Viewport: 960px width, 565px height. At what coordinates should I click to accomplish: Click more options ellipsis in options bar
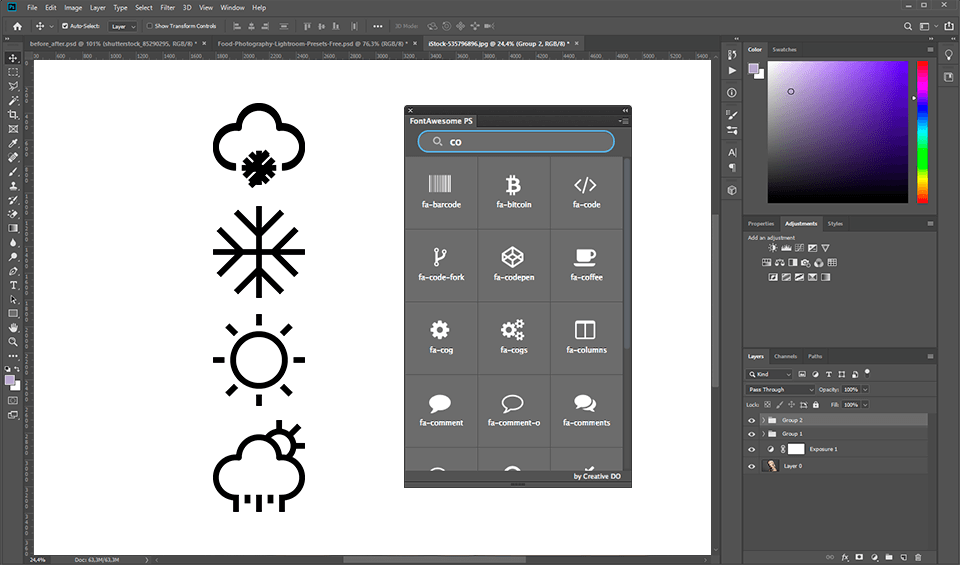[x=377, y=26]
